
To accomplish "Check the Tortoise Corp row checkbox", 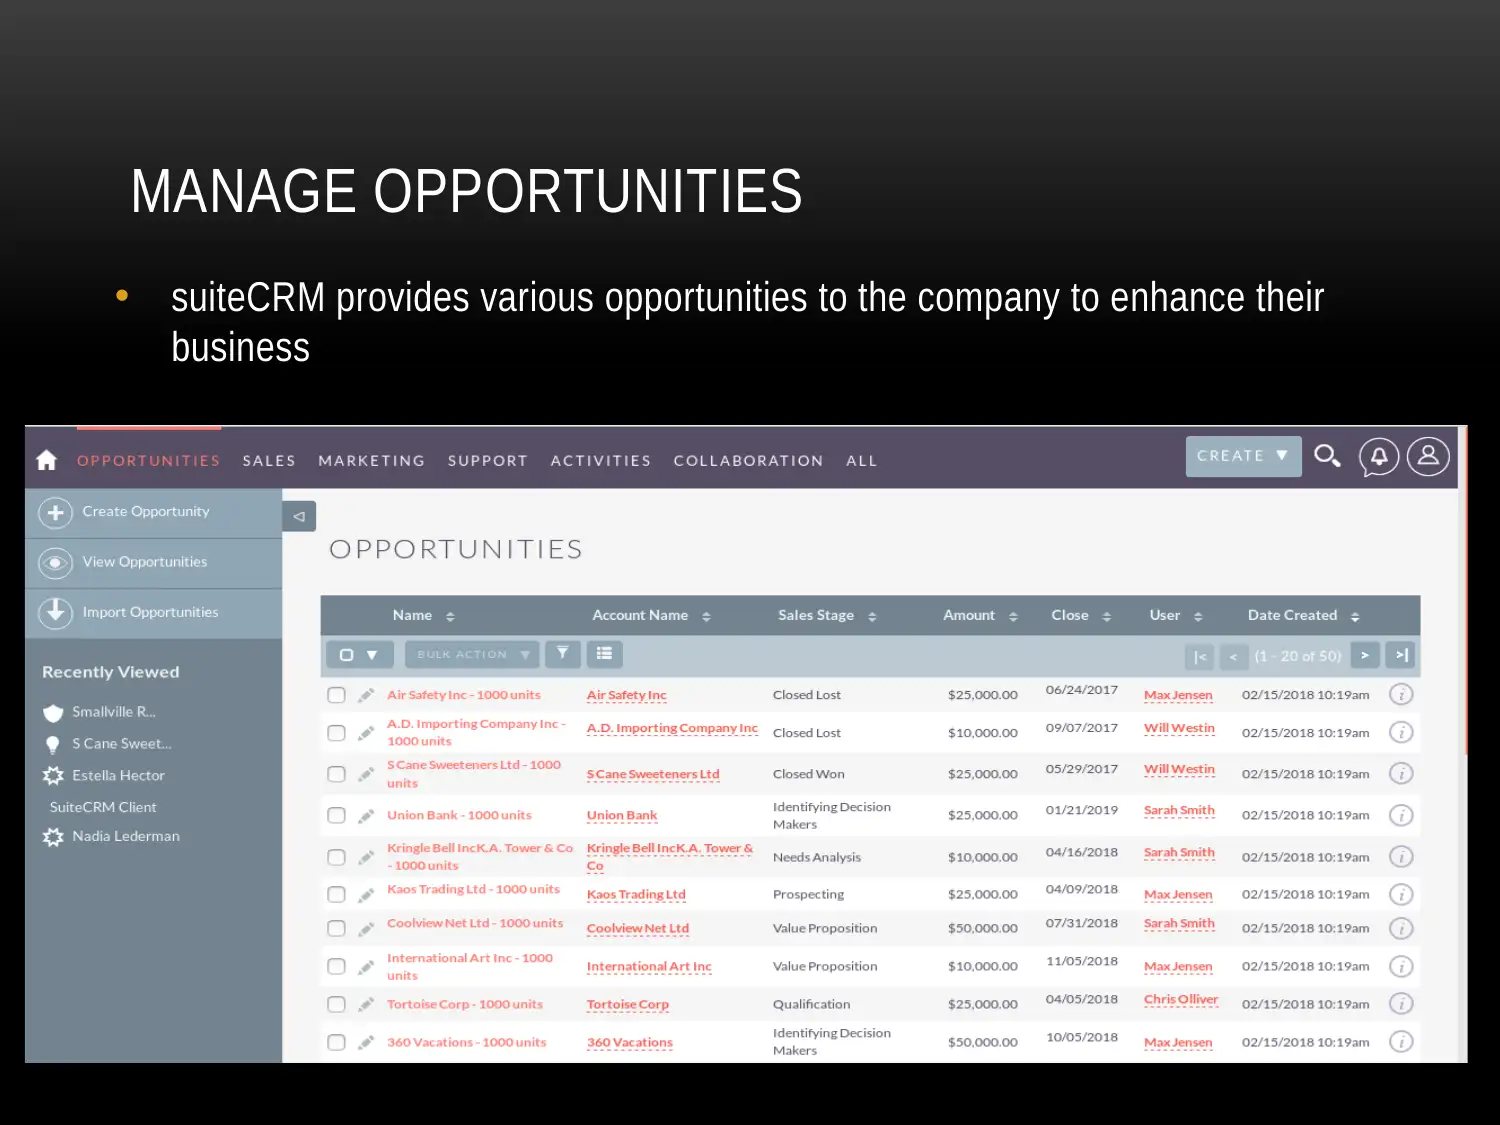I will point(336,1004).
